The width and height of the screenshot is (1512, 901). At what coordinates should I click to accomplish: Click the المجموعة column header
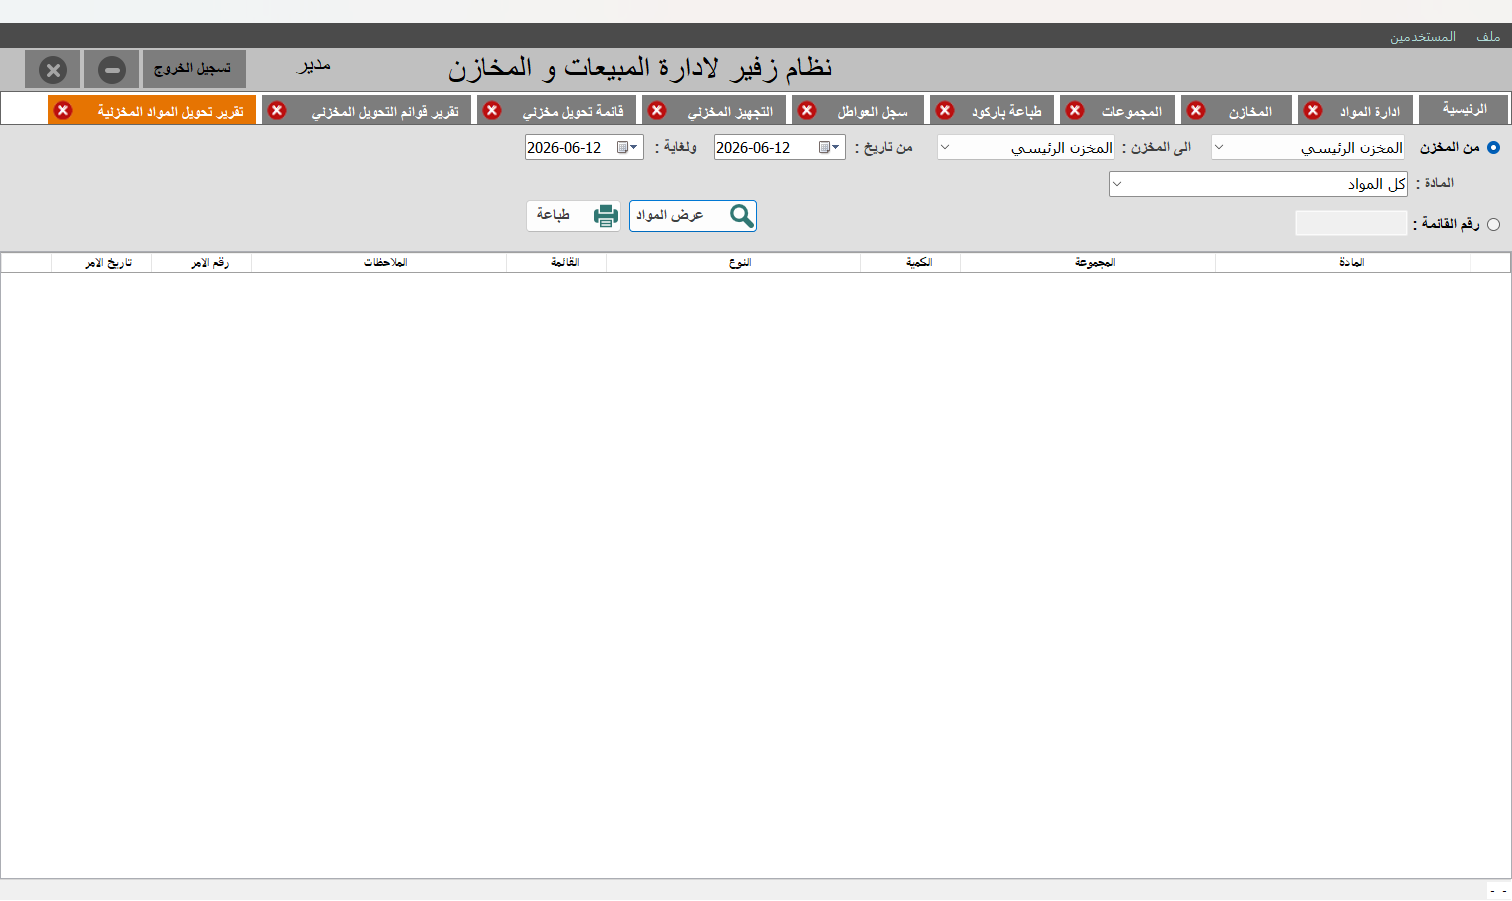[x=1088, y=262]
